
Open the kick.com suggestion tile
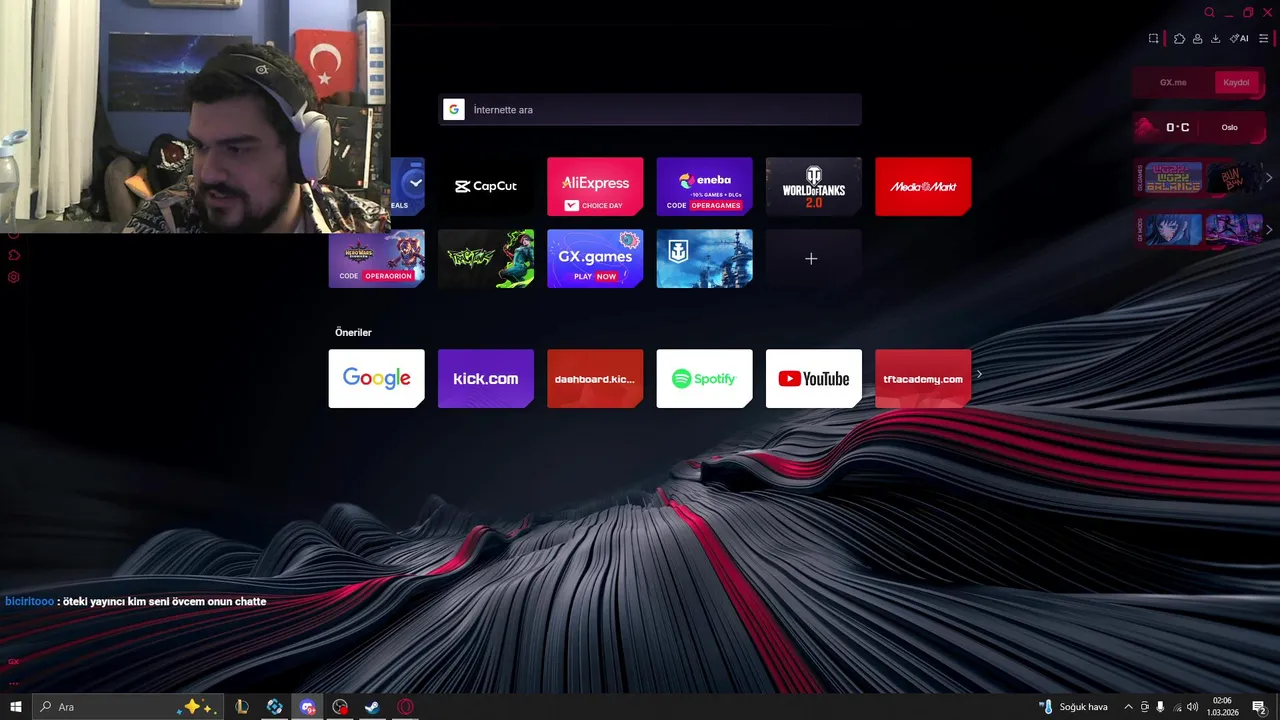(x=486, y=378)
